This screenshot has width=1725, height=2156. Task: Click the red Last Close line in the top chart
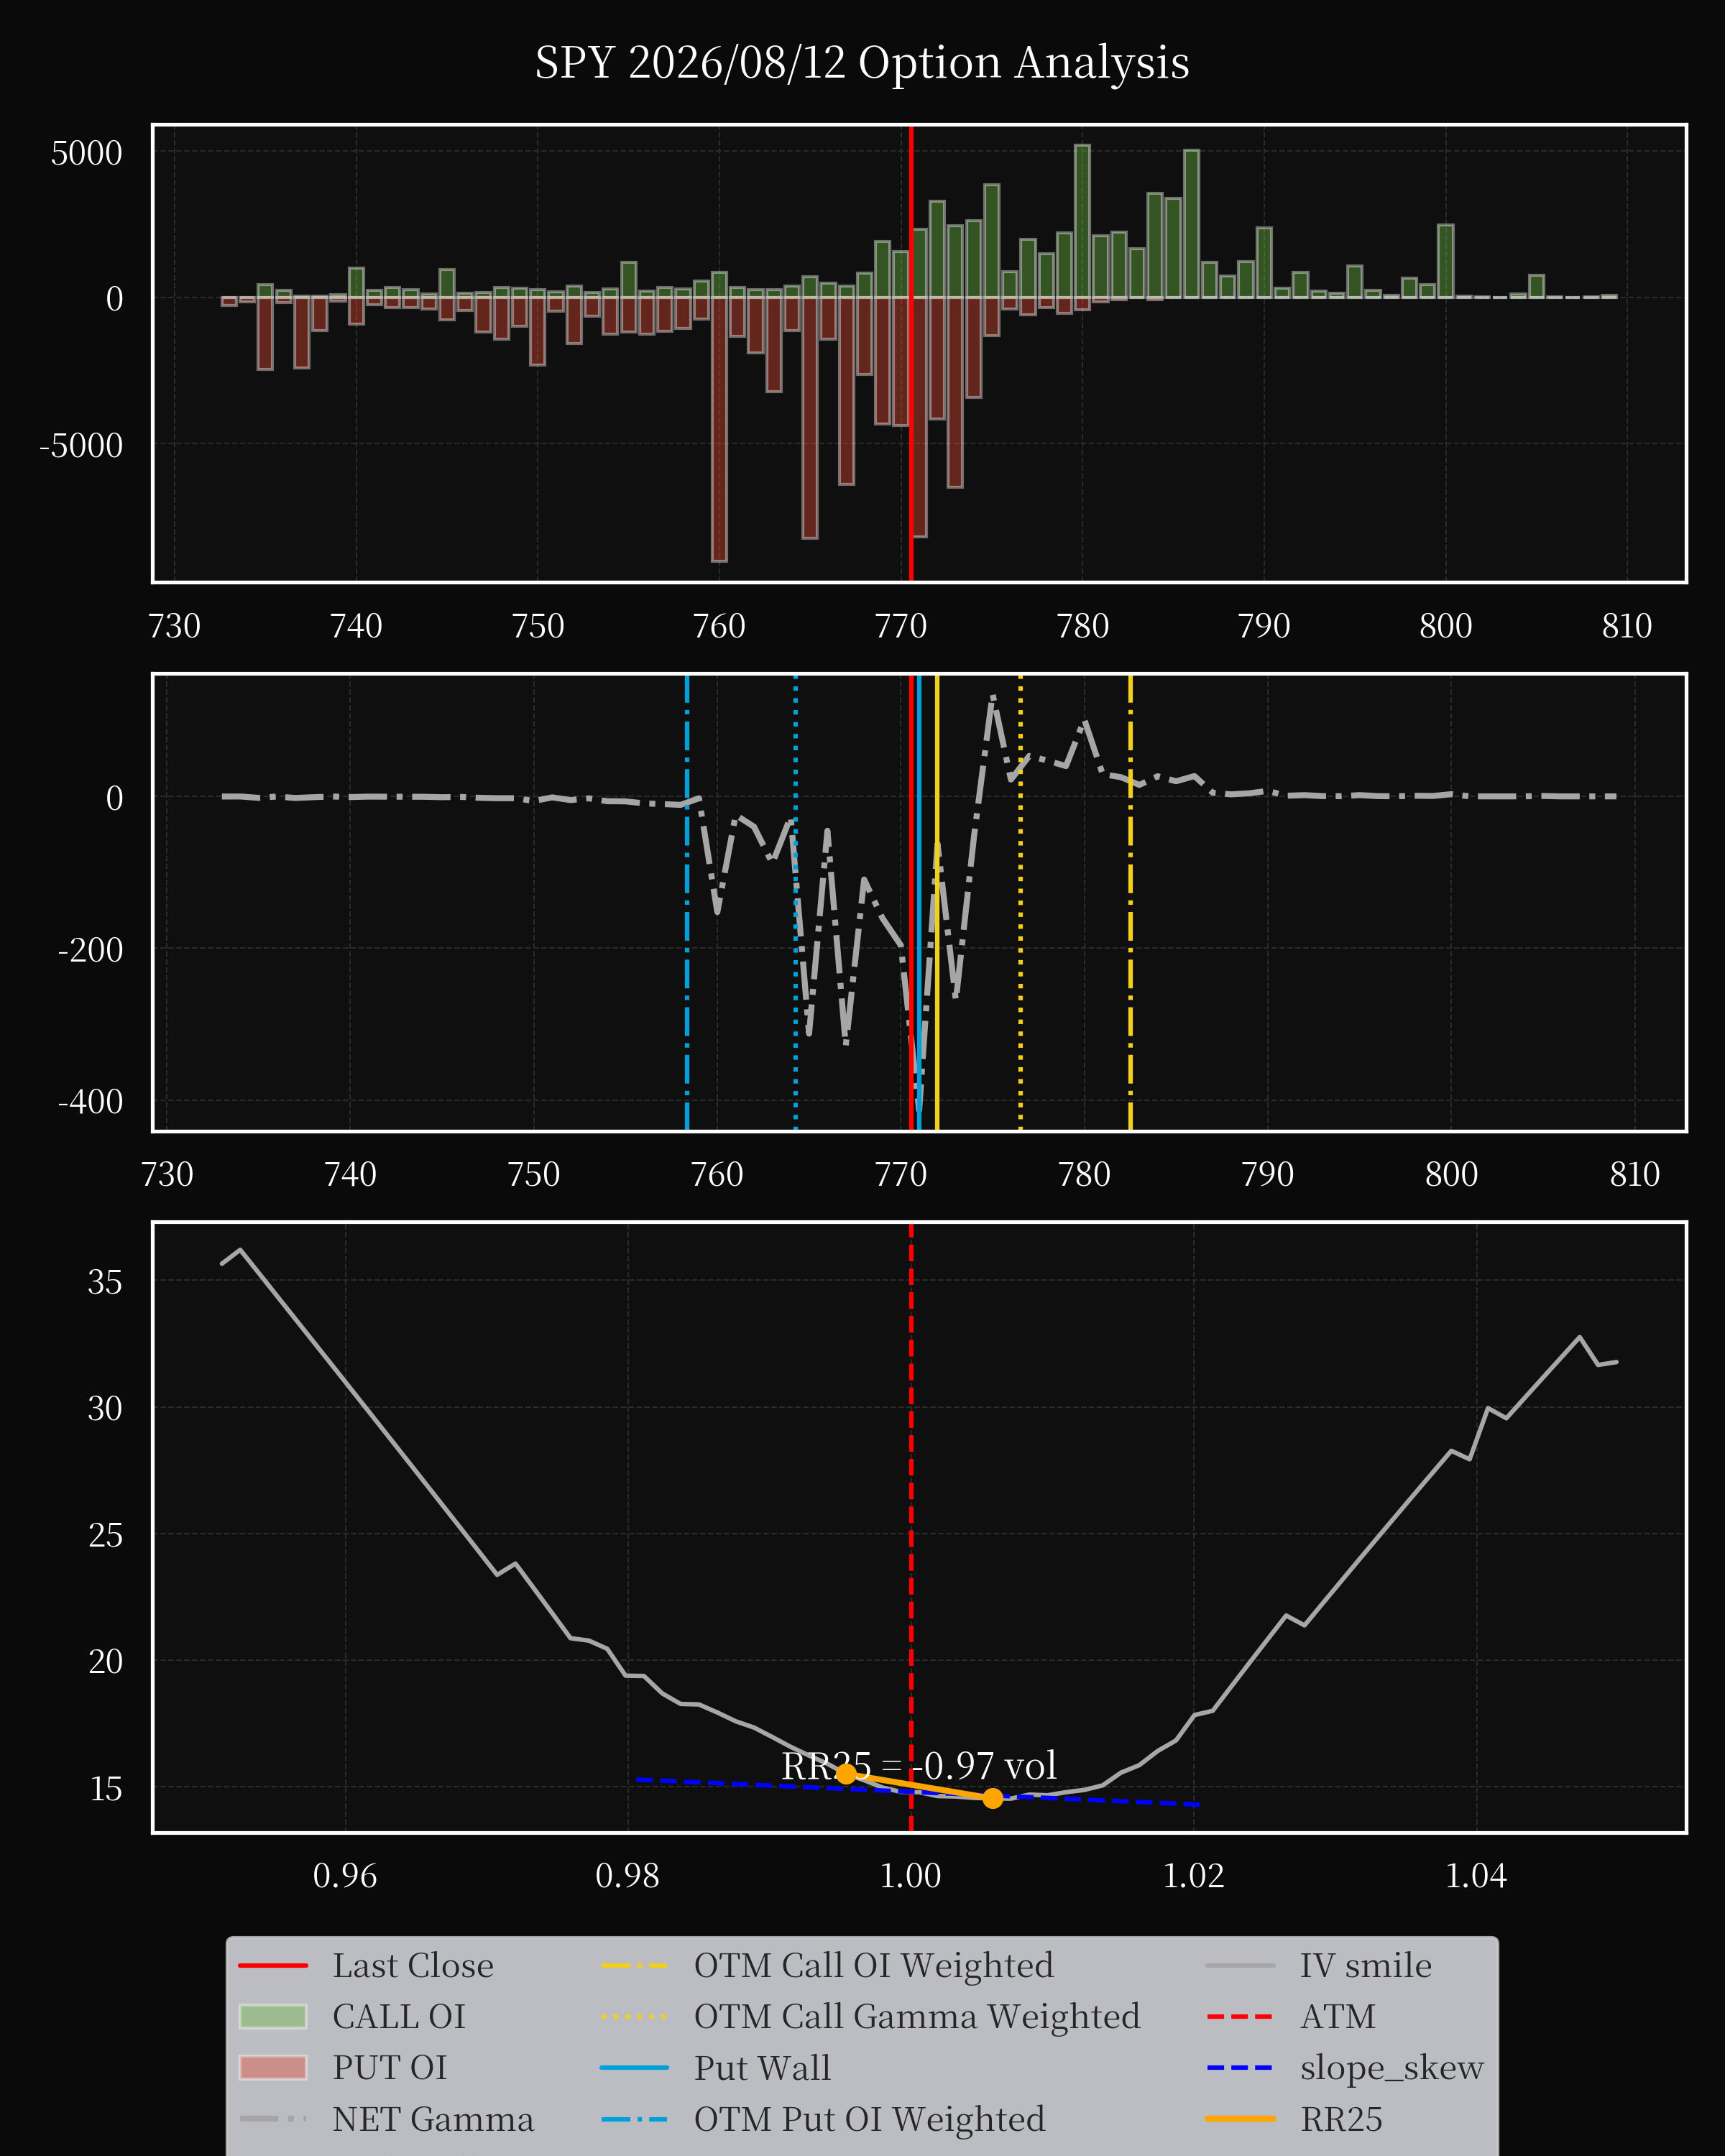click(911, 353)
